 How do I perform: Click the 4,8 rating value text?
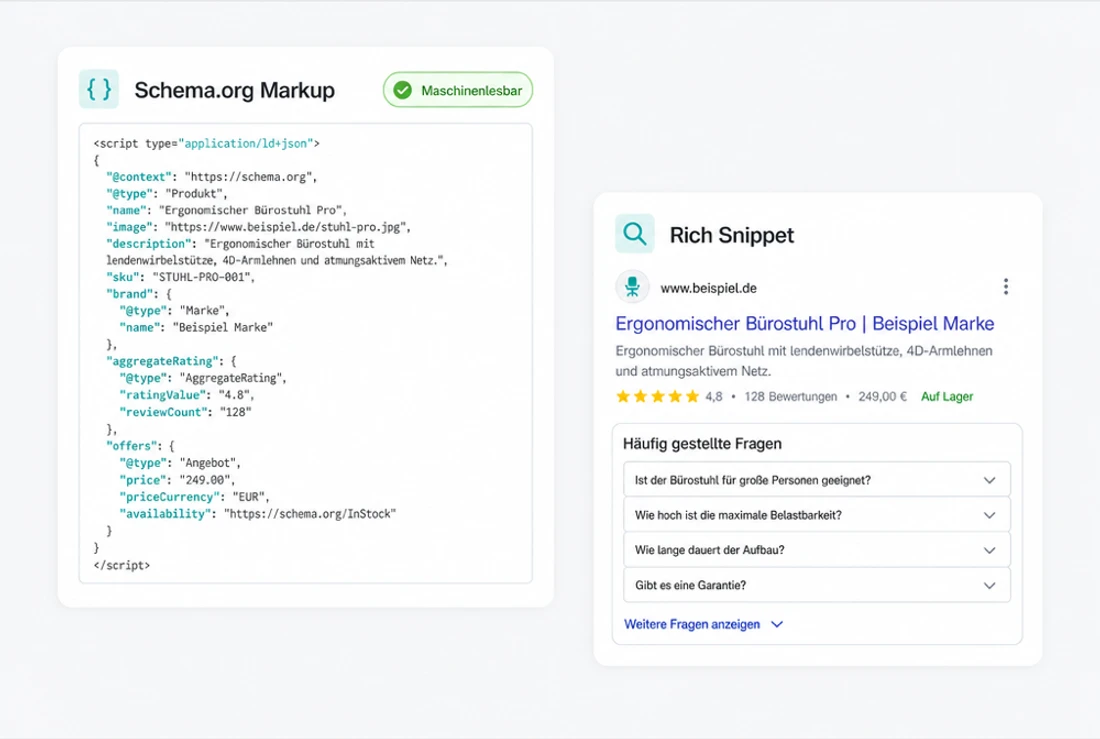(x=713, y=397)
